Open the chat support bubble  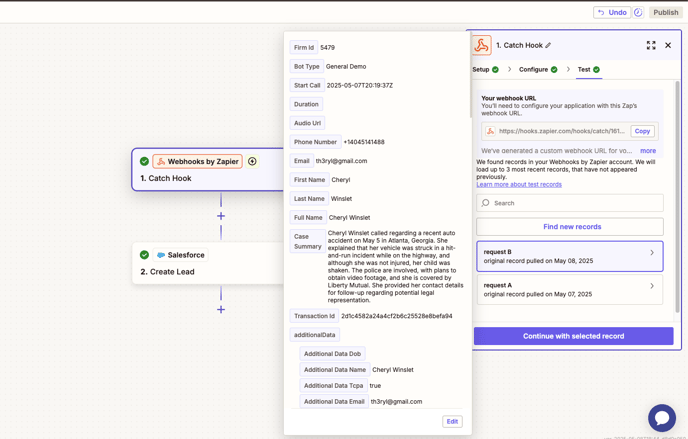(x=661, y=417)
